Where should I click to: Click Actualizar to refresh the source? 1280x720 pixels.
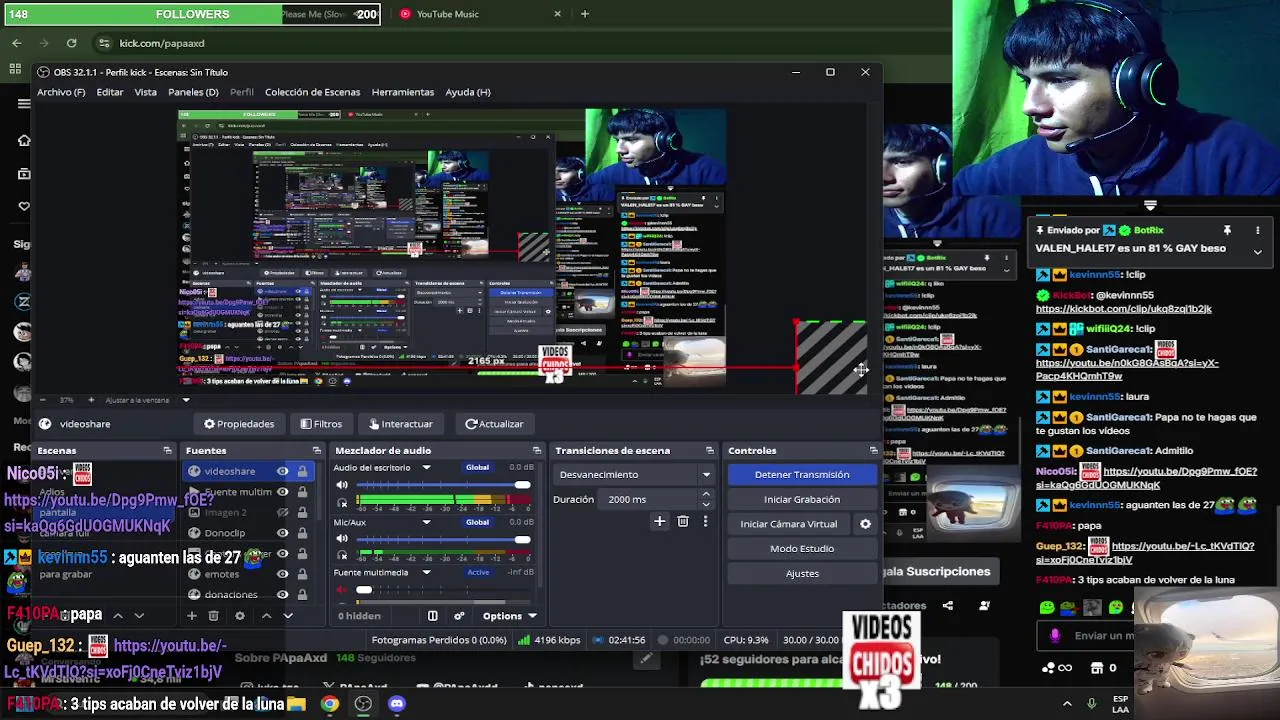click(x=494, y=424)
